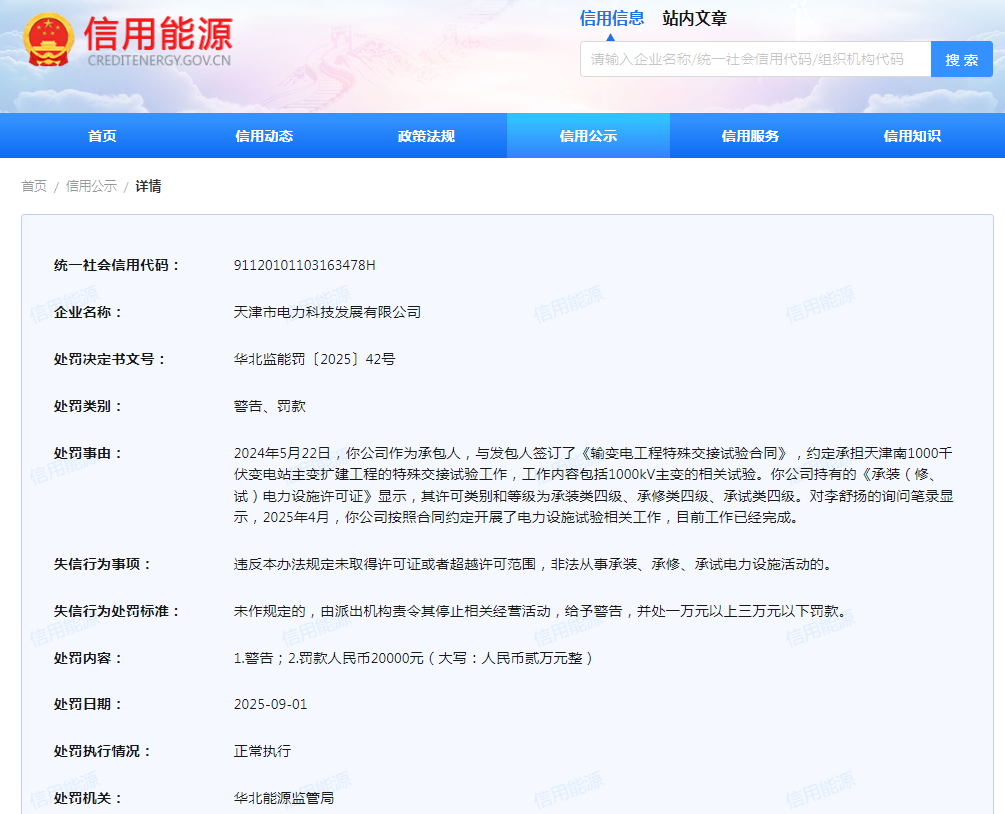The image size is (1005, 814).
Task: Select the 信用信息 search tab
Action: pyautogui.click(x=612, y=18)
